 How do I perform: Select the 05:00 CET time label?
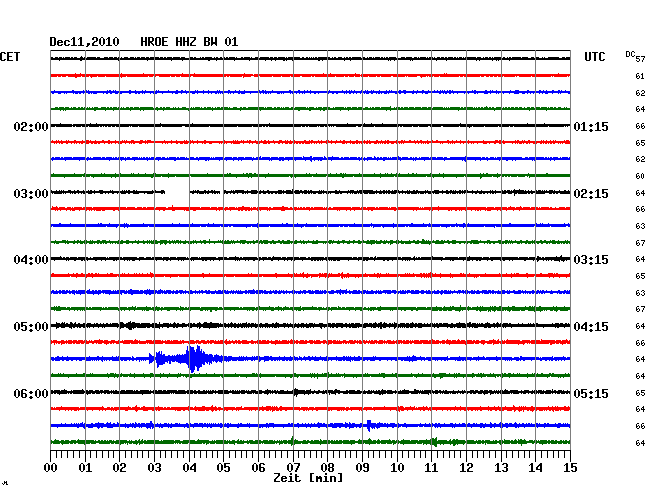pos(31,327)
